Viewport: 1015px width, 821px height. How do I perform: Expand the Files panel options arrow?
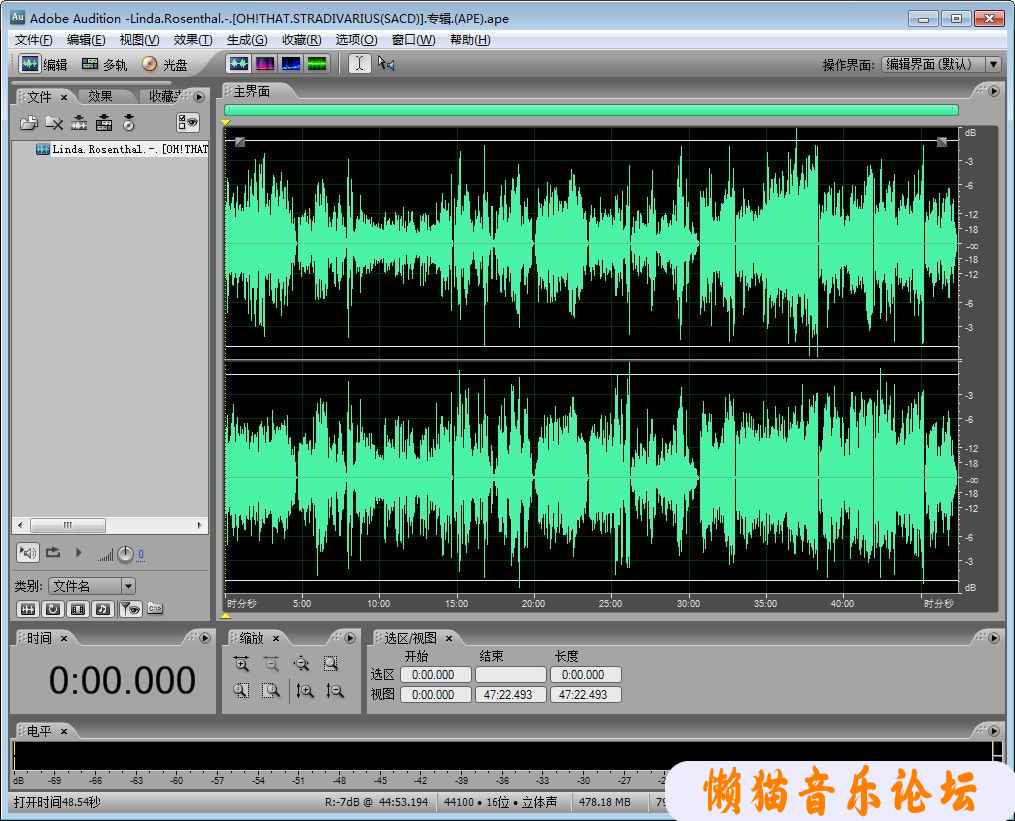click(199, 96)
